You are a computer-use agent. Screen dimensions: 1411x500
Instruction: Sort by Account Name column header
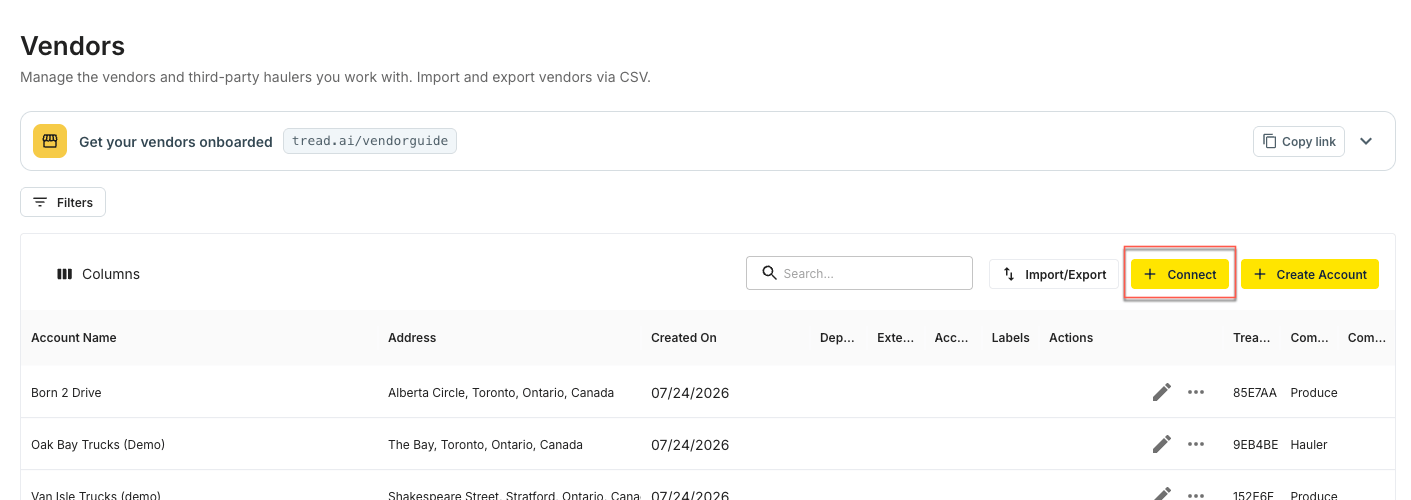pyautogui.click(x=74, y=338)
